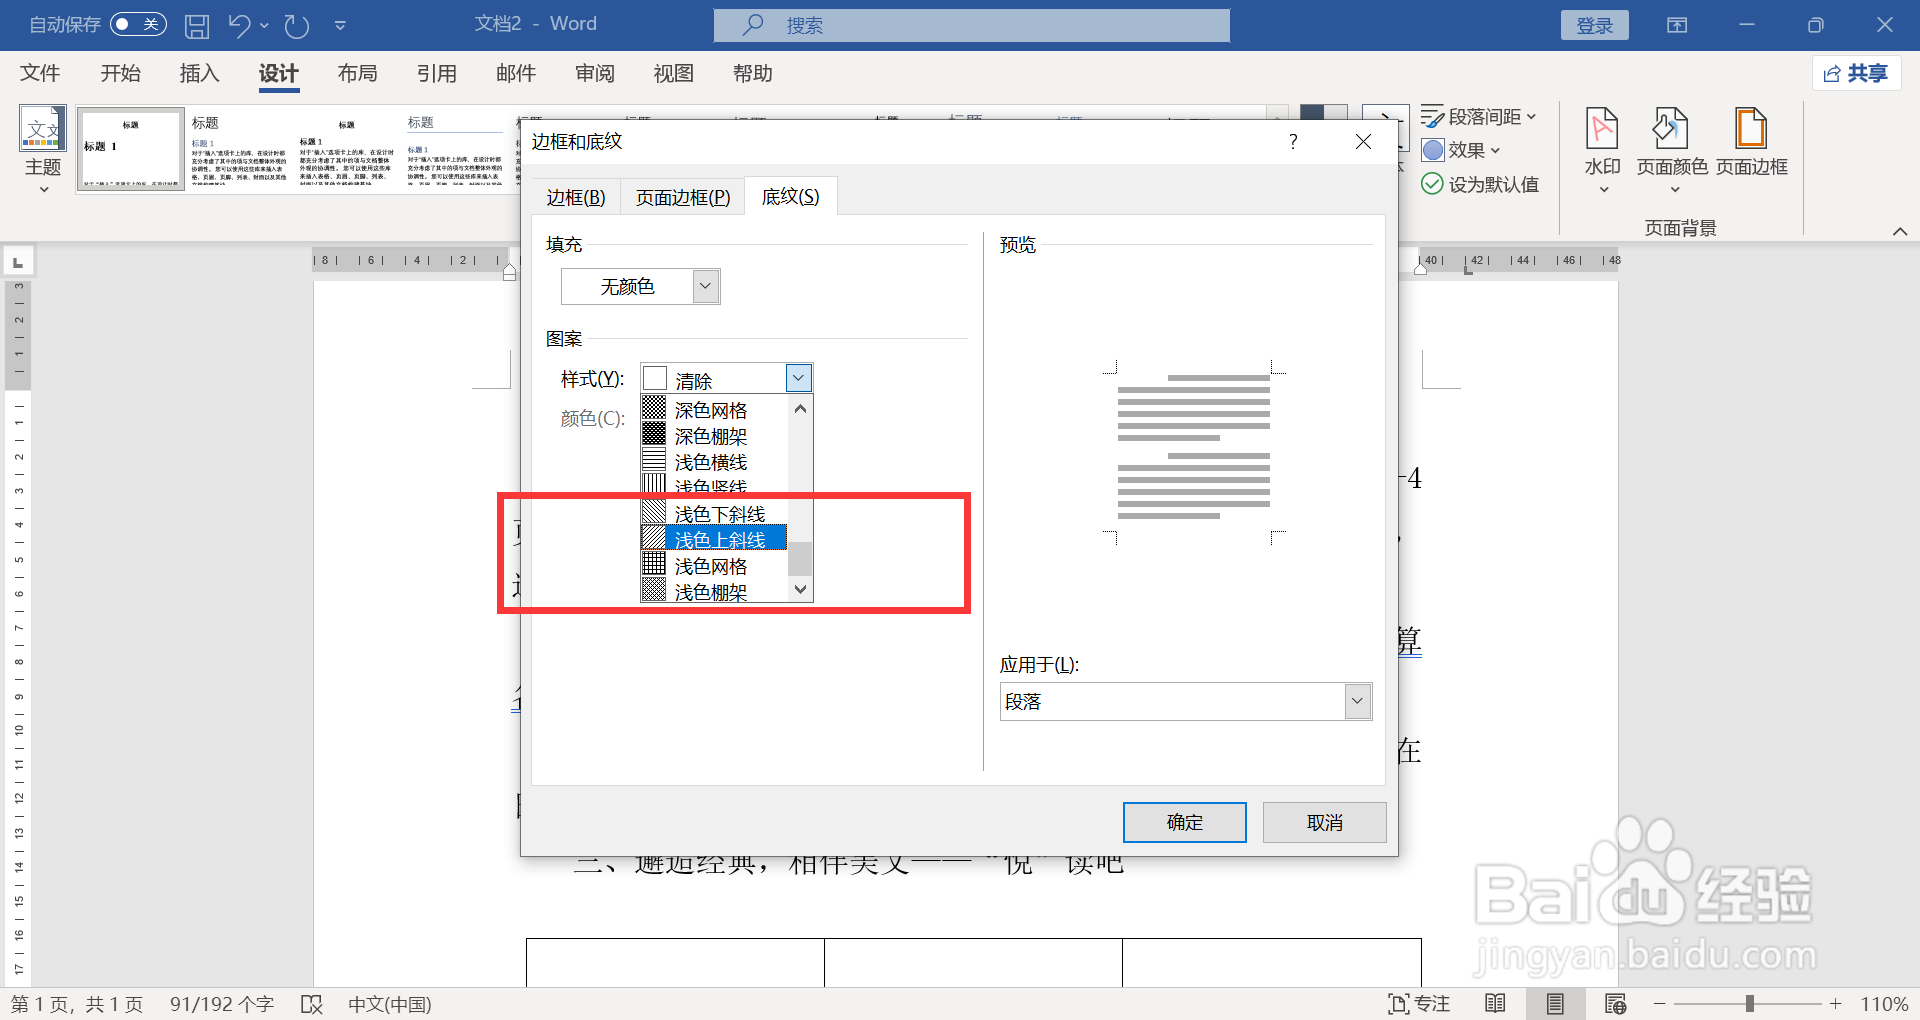This screenshot has height=1020, width=1920.
Task: Switch to web layout view icon
Action: point(1615,1004)
